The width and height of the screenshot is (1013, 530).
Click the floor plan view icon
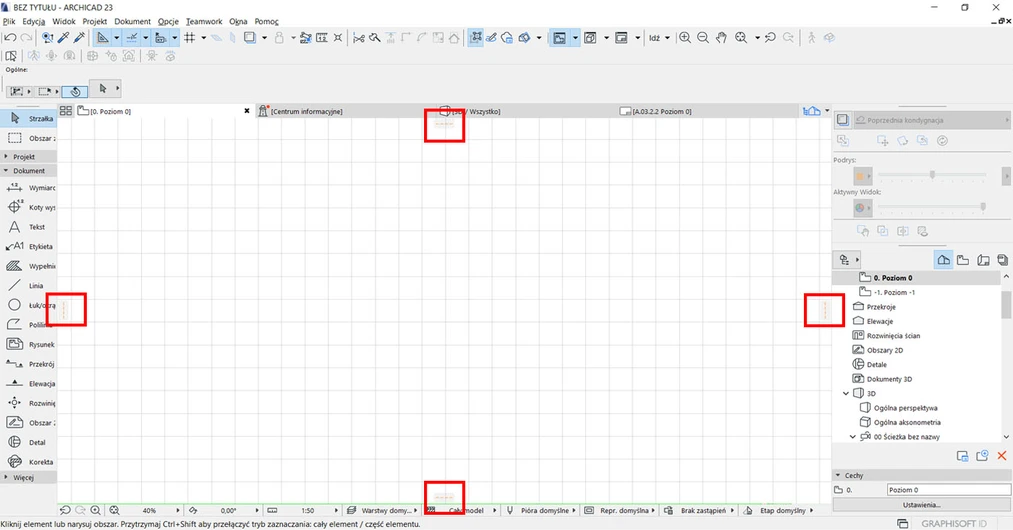click(x=559, y=37)
